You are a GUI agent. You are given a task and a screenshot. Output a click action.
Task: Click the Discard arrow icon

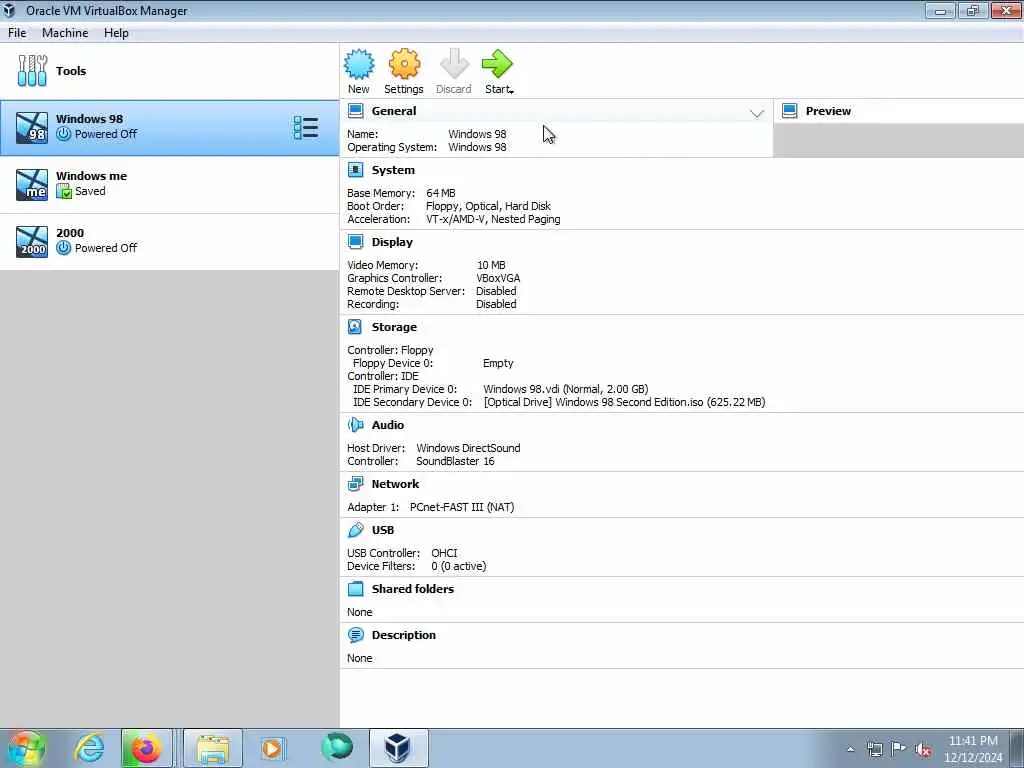pos(454,64)
